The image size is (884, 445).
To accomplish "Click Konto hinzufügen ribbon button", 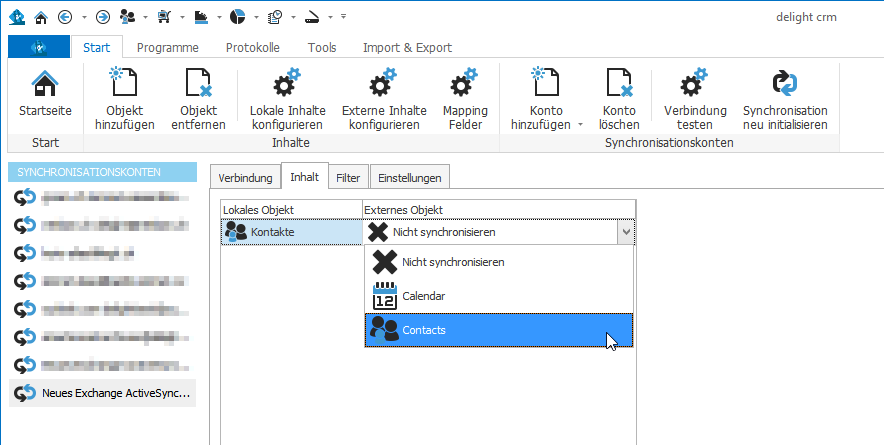I will tap(546, 99).
